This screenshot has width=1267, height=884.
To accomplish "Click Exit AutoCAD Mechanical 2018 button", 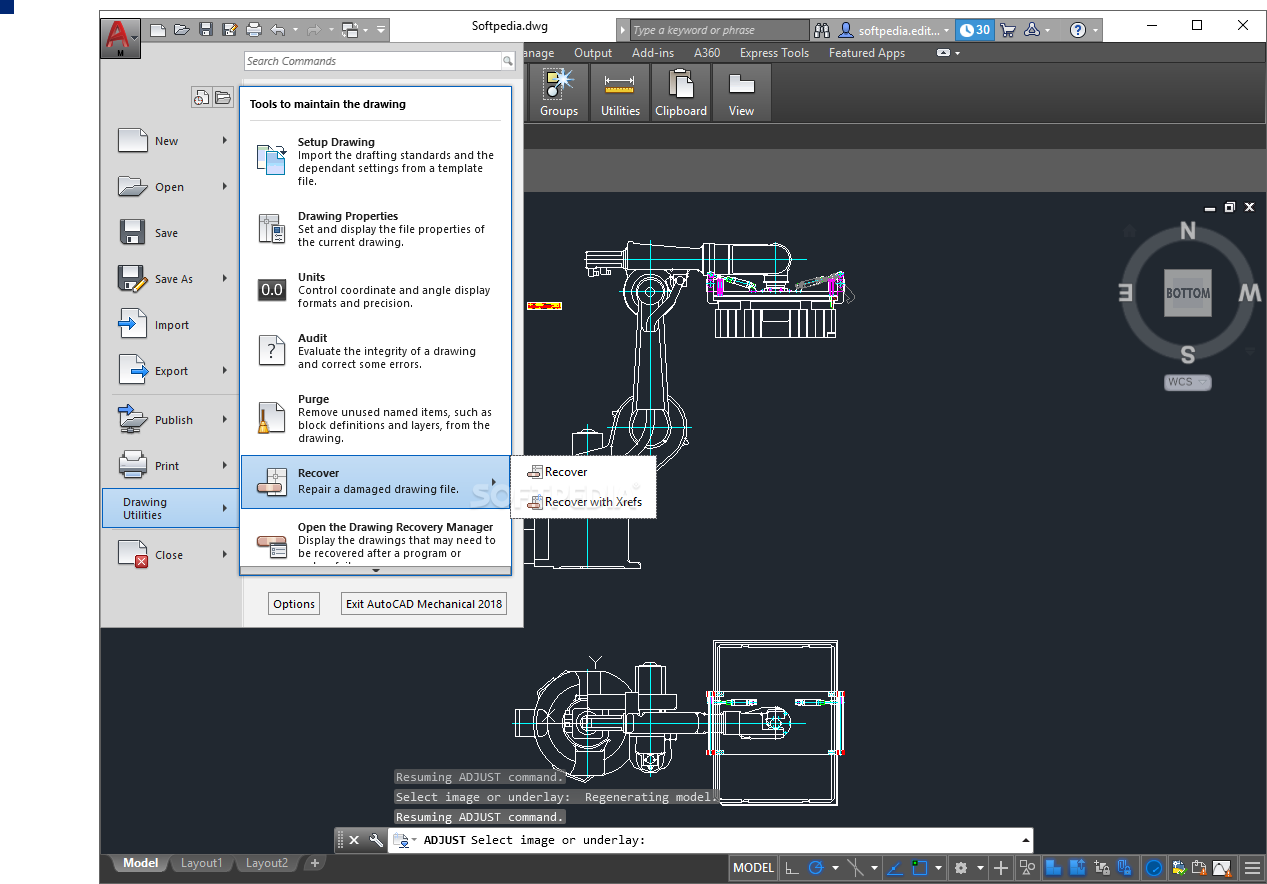I will (424, 604).
